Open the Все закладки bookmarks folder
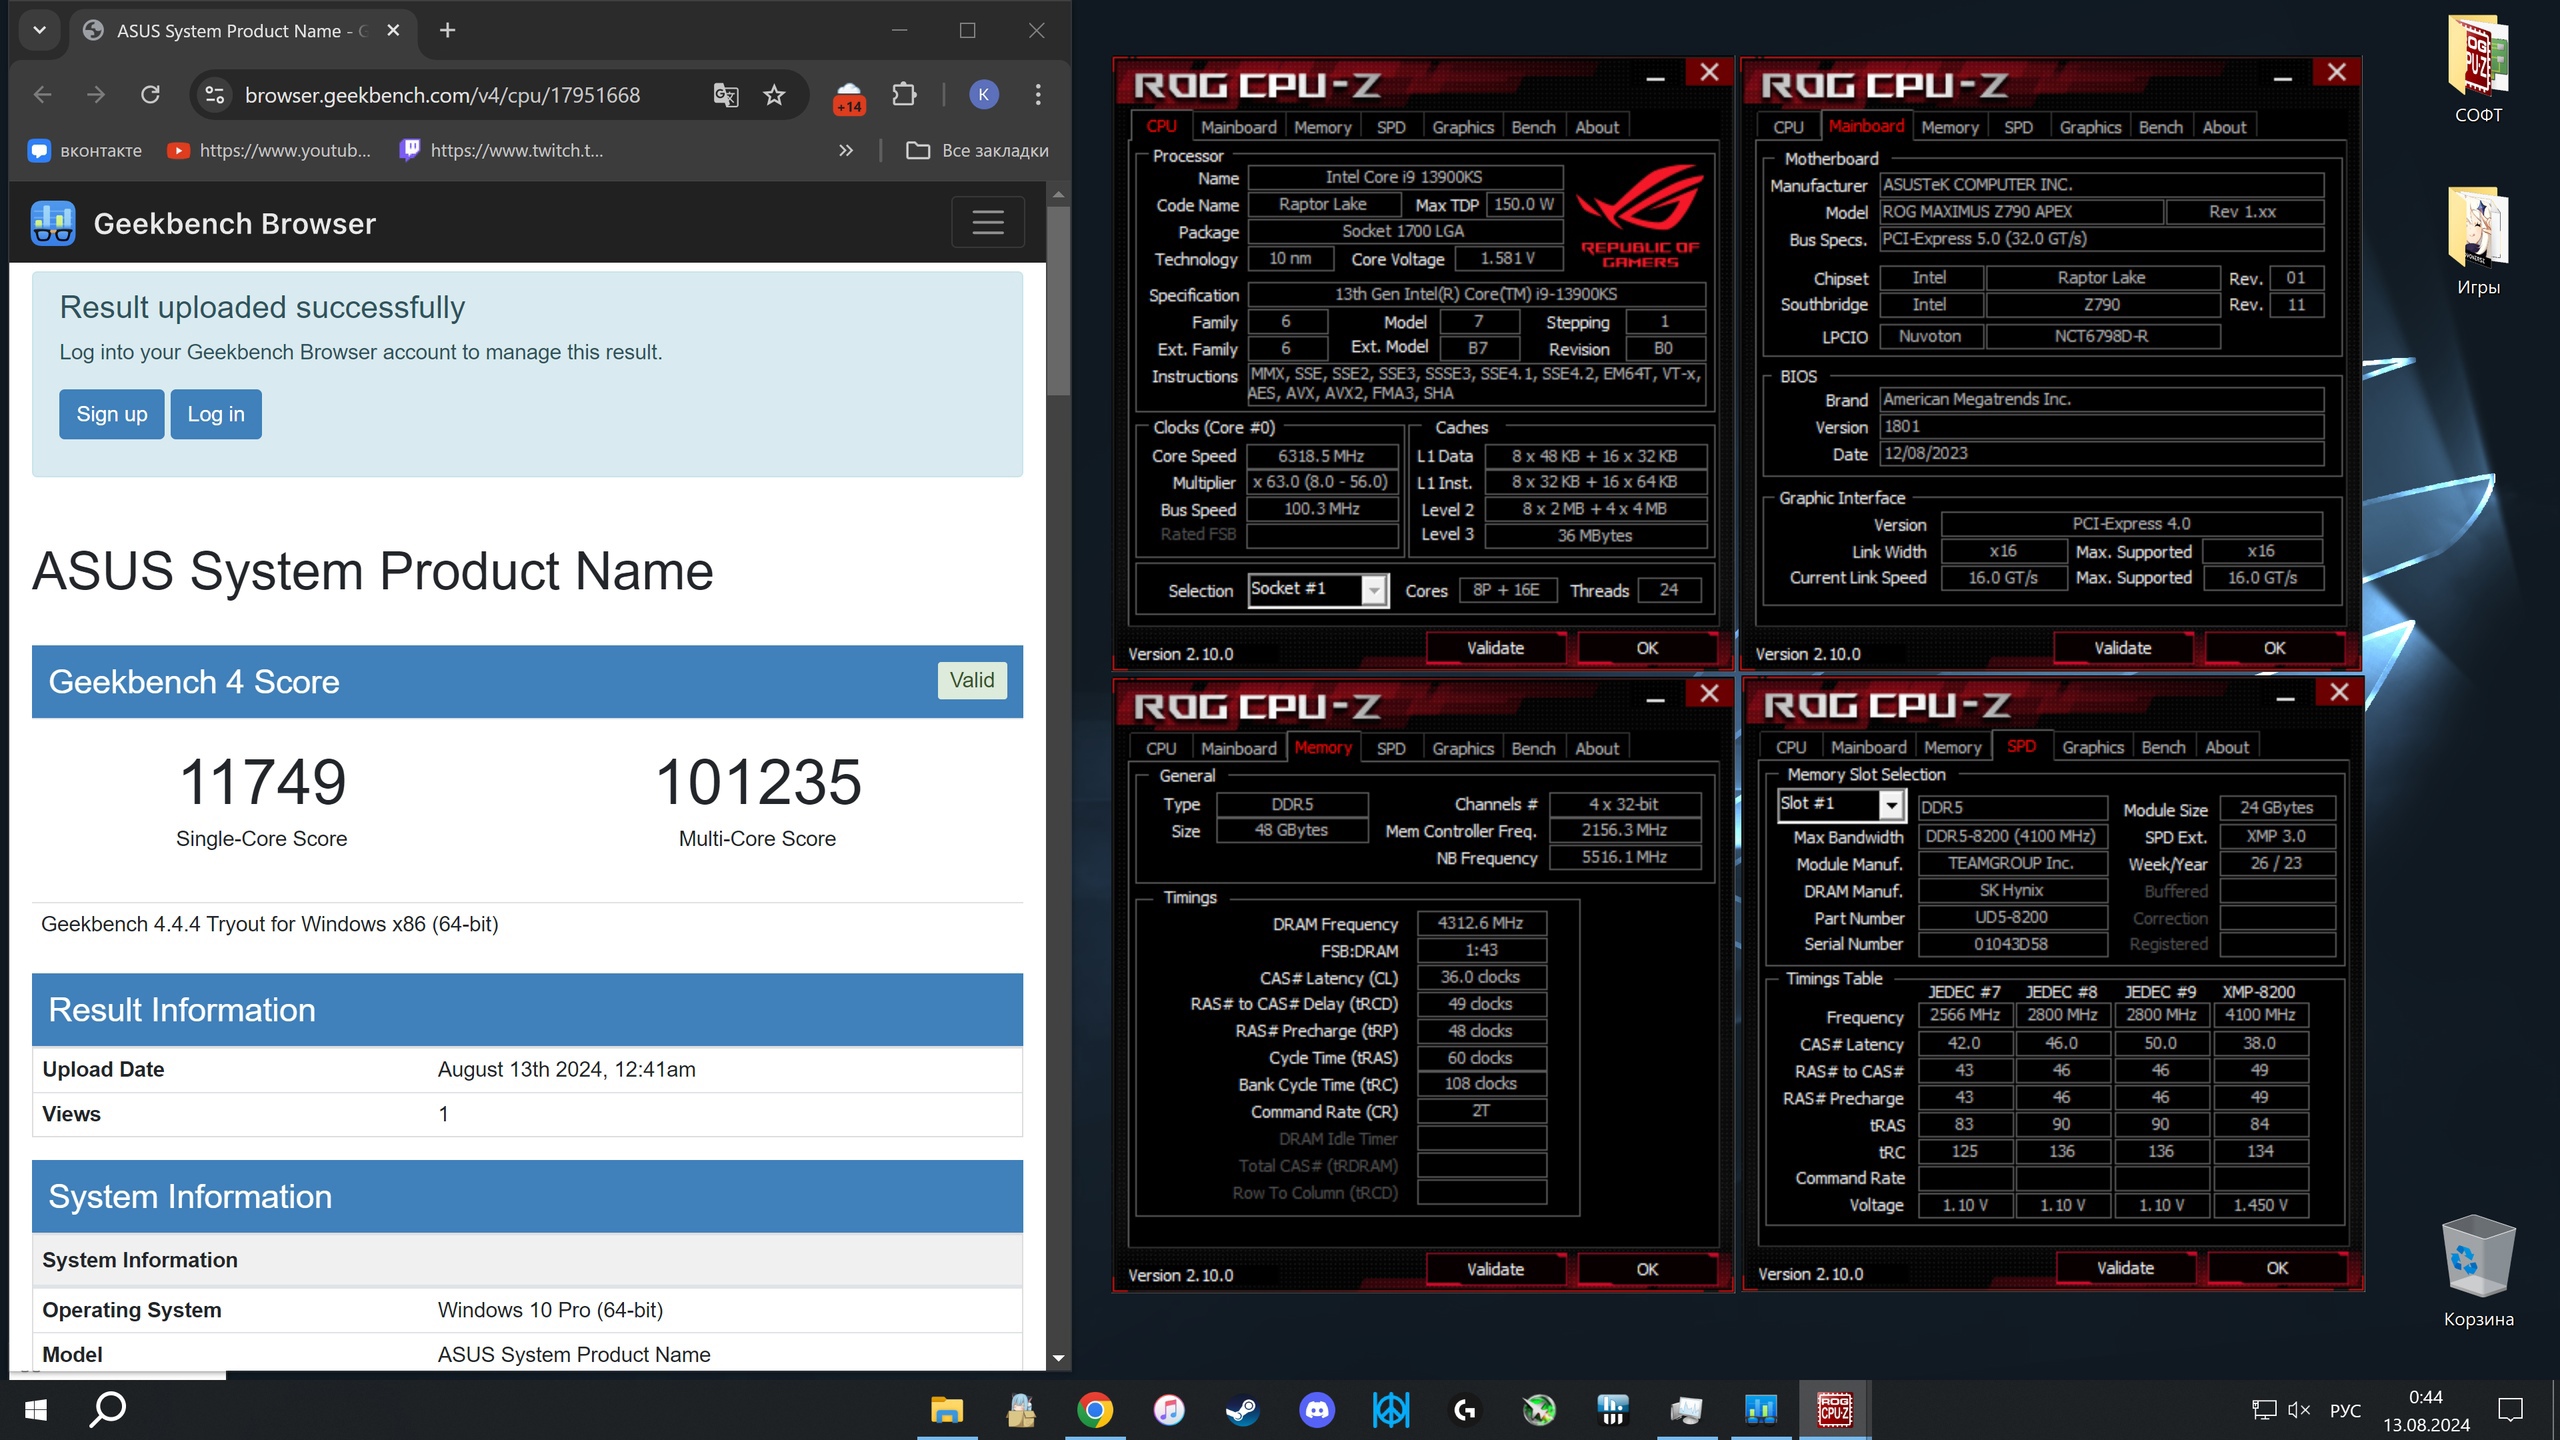The image size is (2560, 1440). pyautogui.click(x=978, y=150)
